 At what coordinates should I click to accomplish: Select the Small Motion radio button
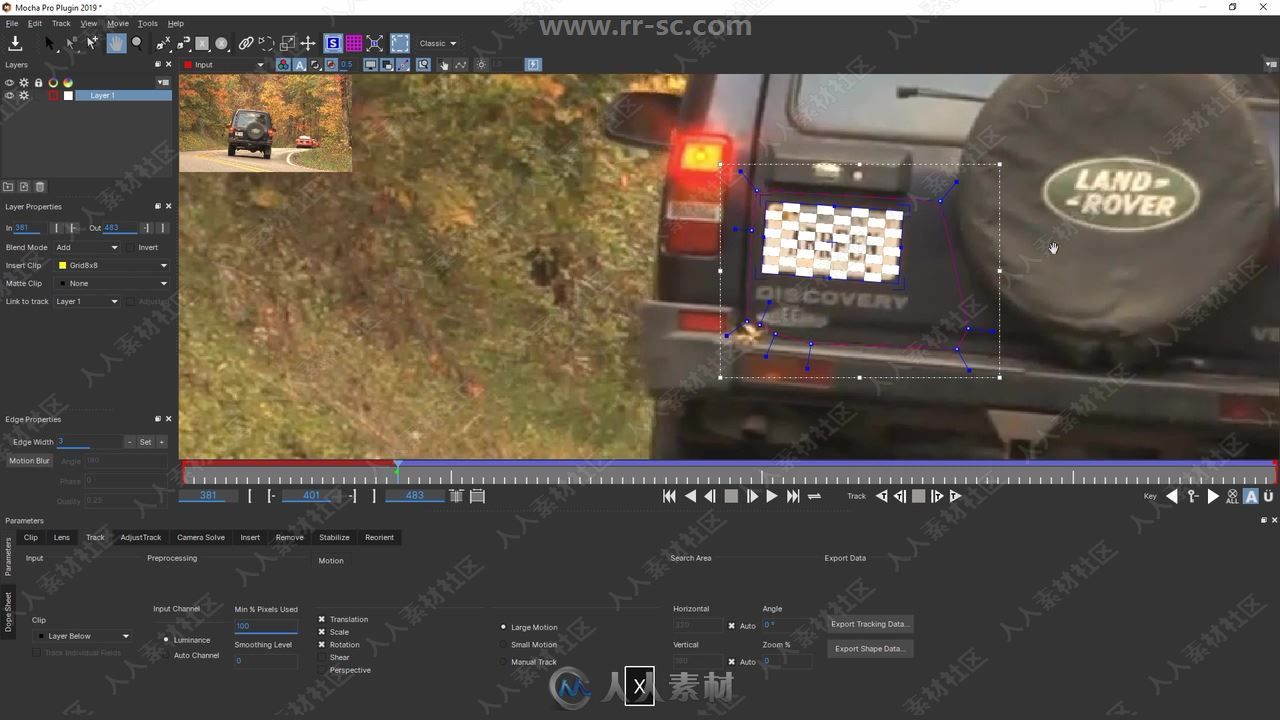tap(503, 645)
